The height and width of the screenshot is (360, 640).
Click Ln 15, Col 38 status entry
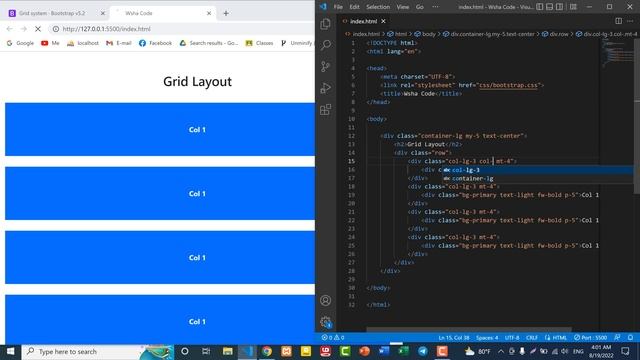pyautogui.click(x=454, y=338)
